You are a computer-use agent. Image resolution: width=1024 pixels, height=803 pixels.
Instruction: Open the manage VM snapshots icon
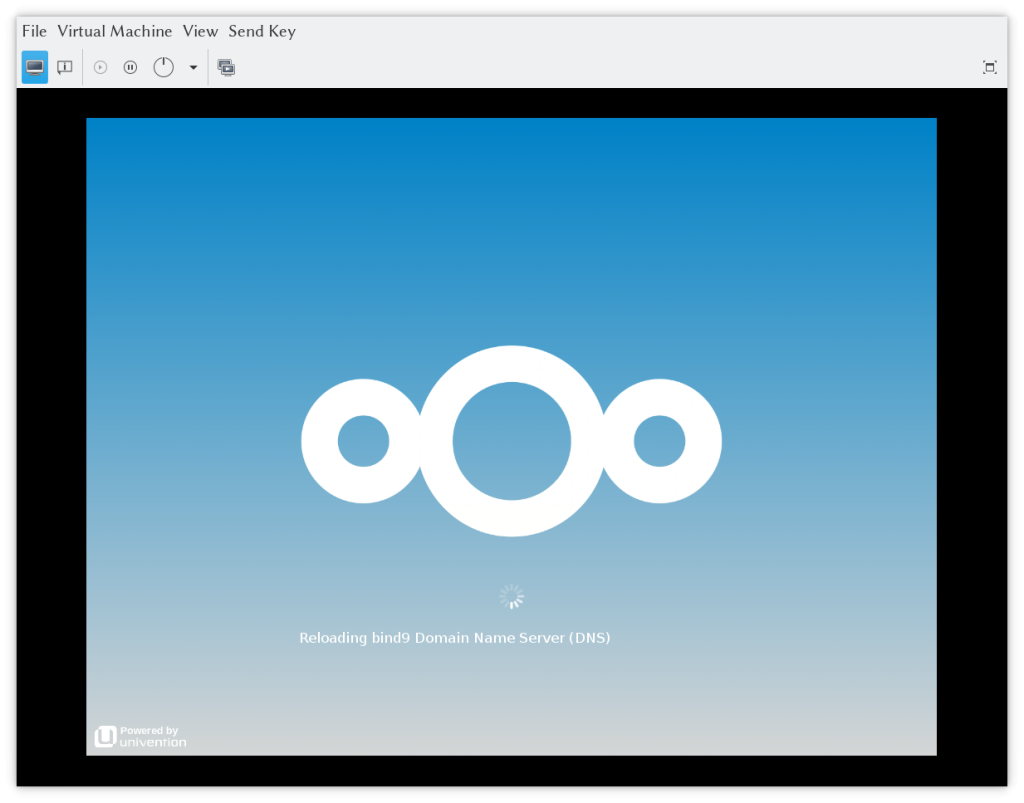point(226,67)
